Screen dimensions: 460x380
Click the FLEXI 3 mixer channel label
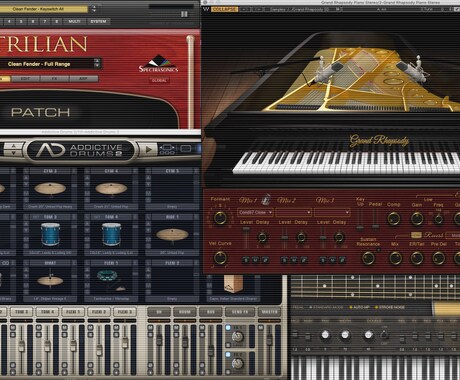125,312
